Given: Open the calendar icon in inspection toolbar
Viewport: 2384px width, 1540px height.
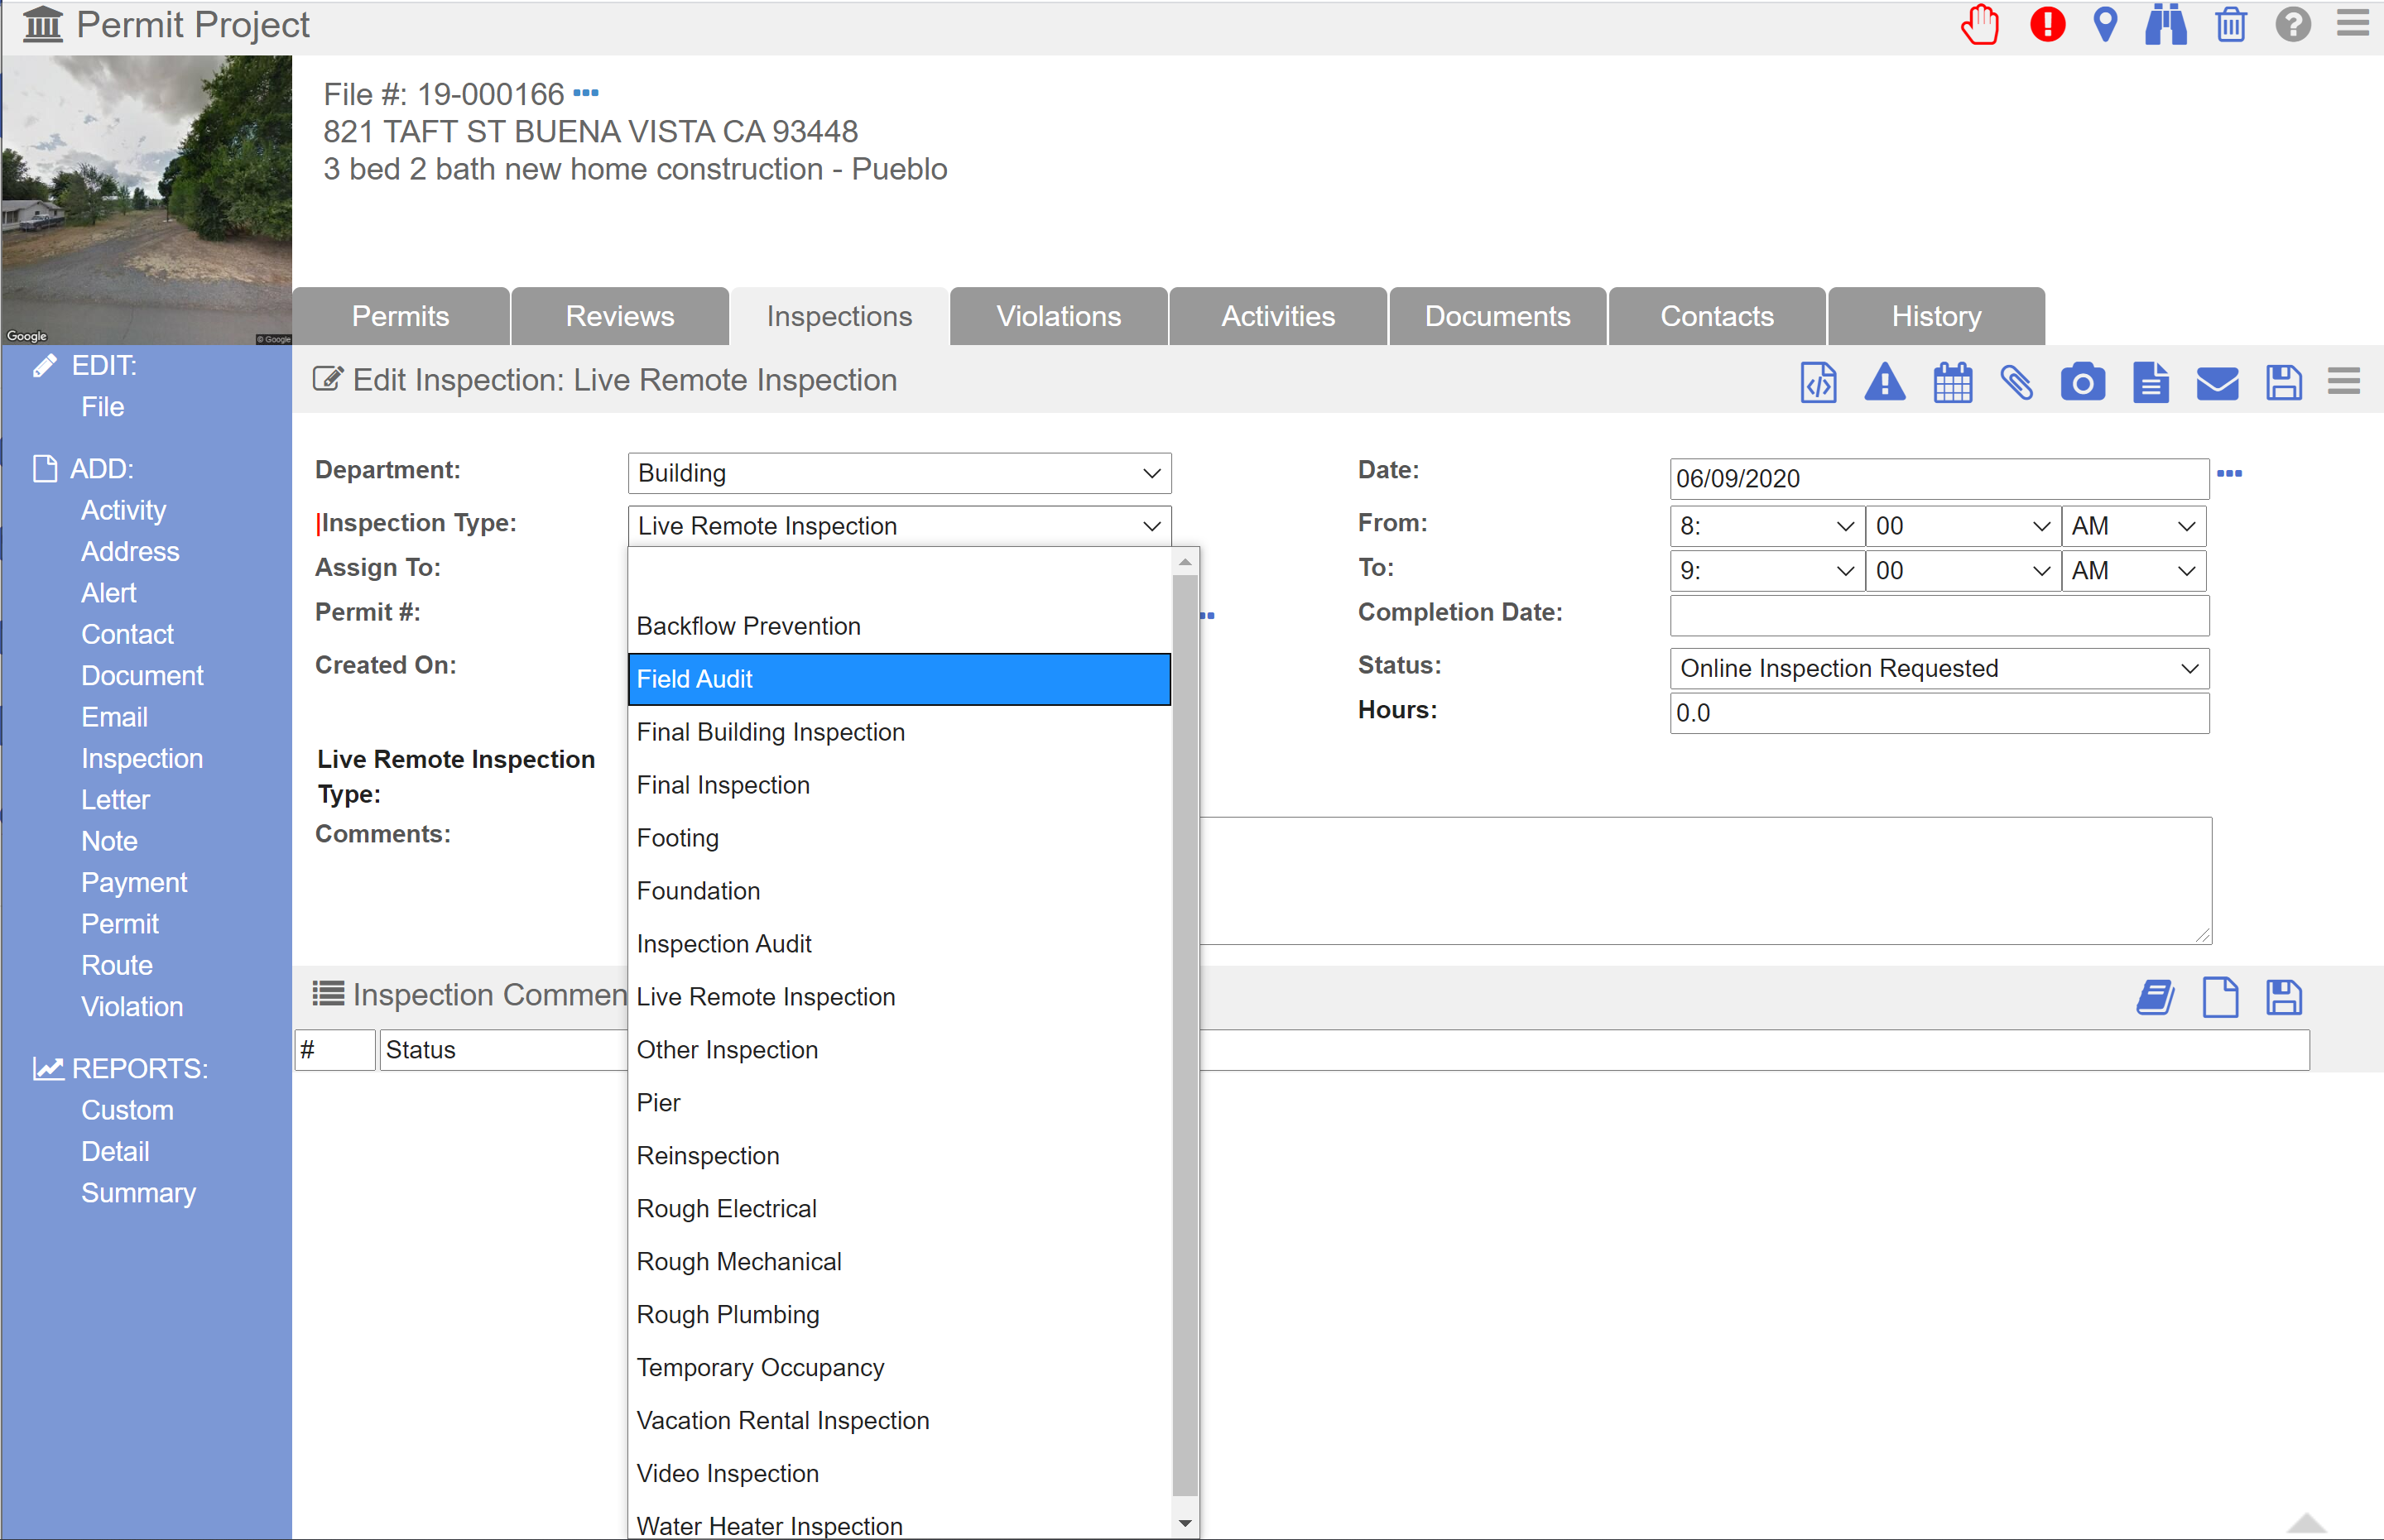Looking at the screenshot, I should click(1952, 383).
